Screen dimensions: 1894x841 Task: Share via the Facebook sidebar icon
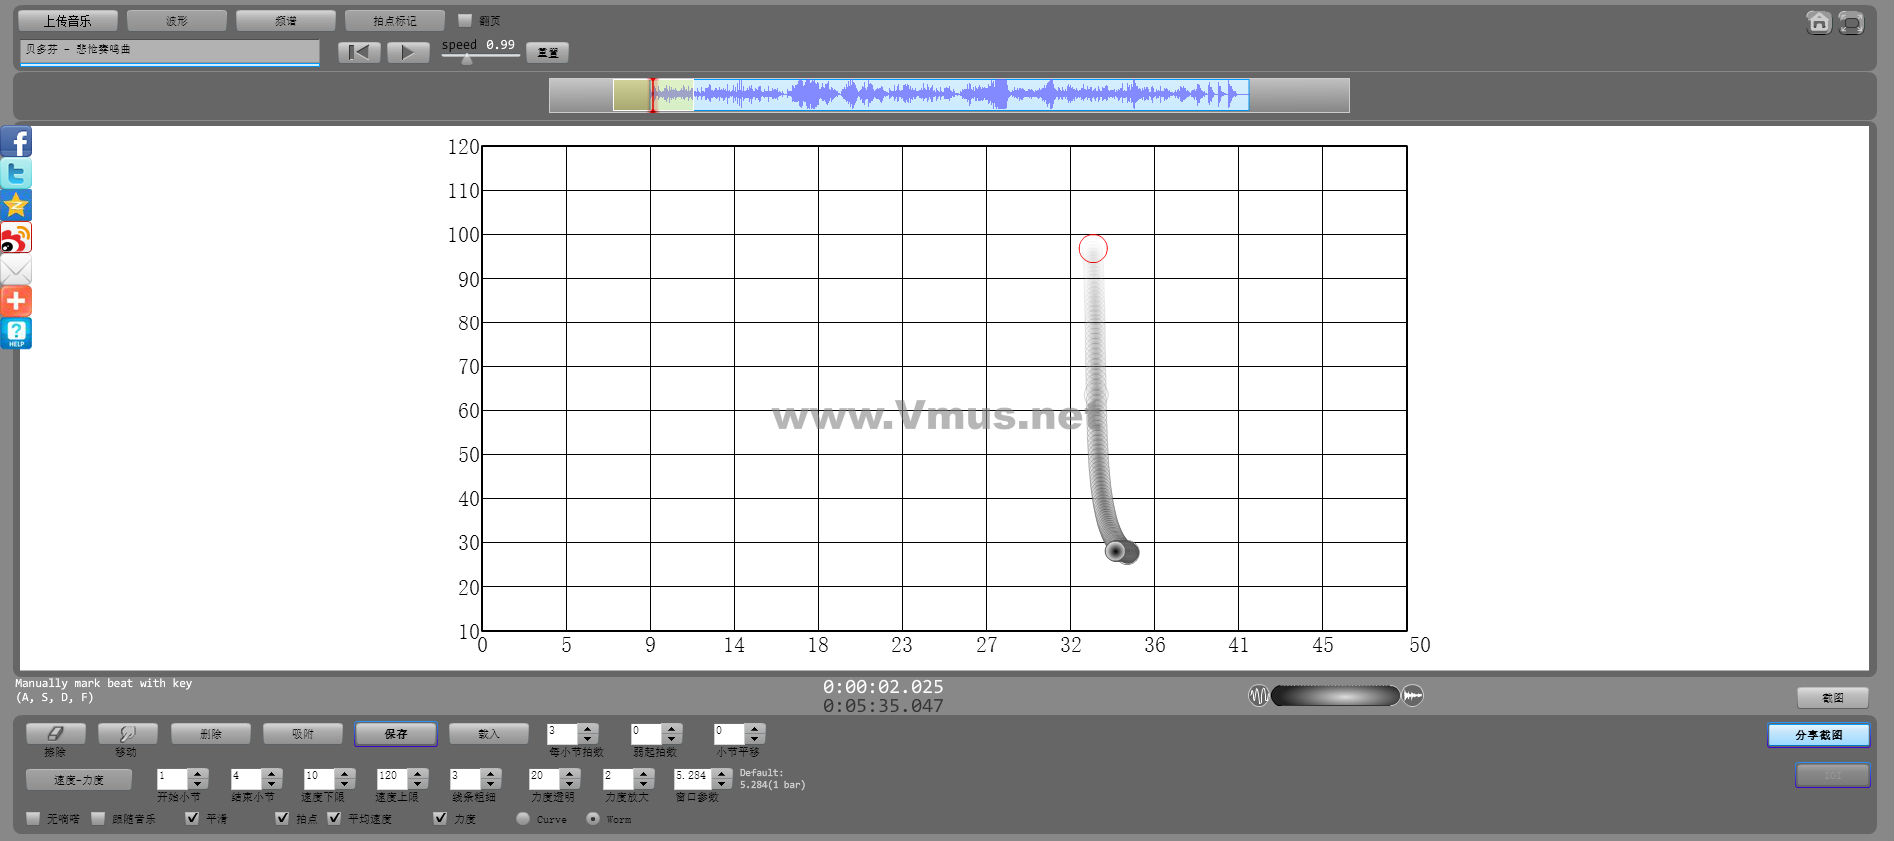16,142
